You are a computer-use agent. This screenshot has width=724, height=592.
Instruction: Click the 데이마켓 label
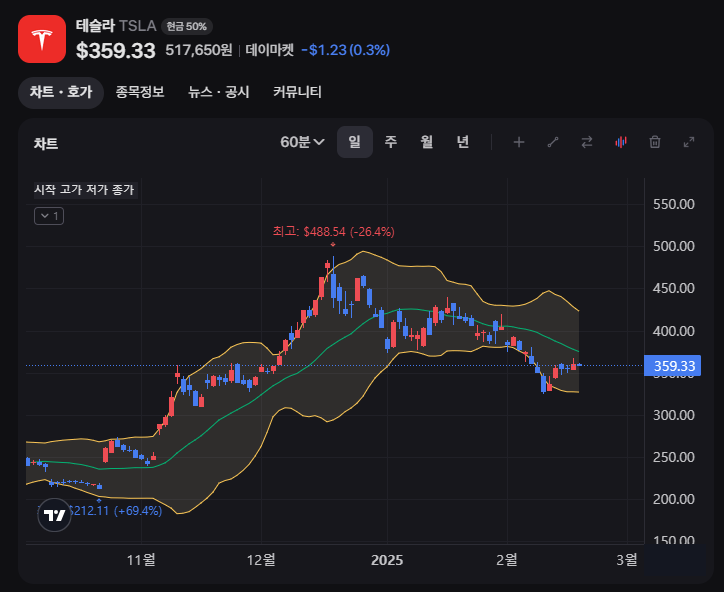pyautogui.click(x=270, y=50)
